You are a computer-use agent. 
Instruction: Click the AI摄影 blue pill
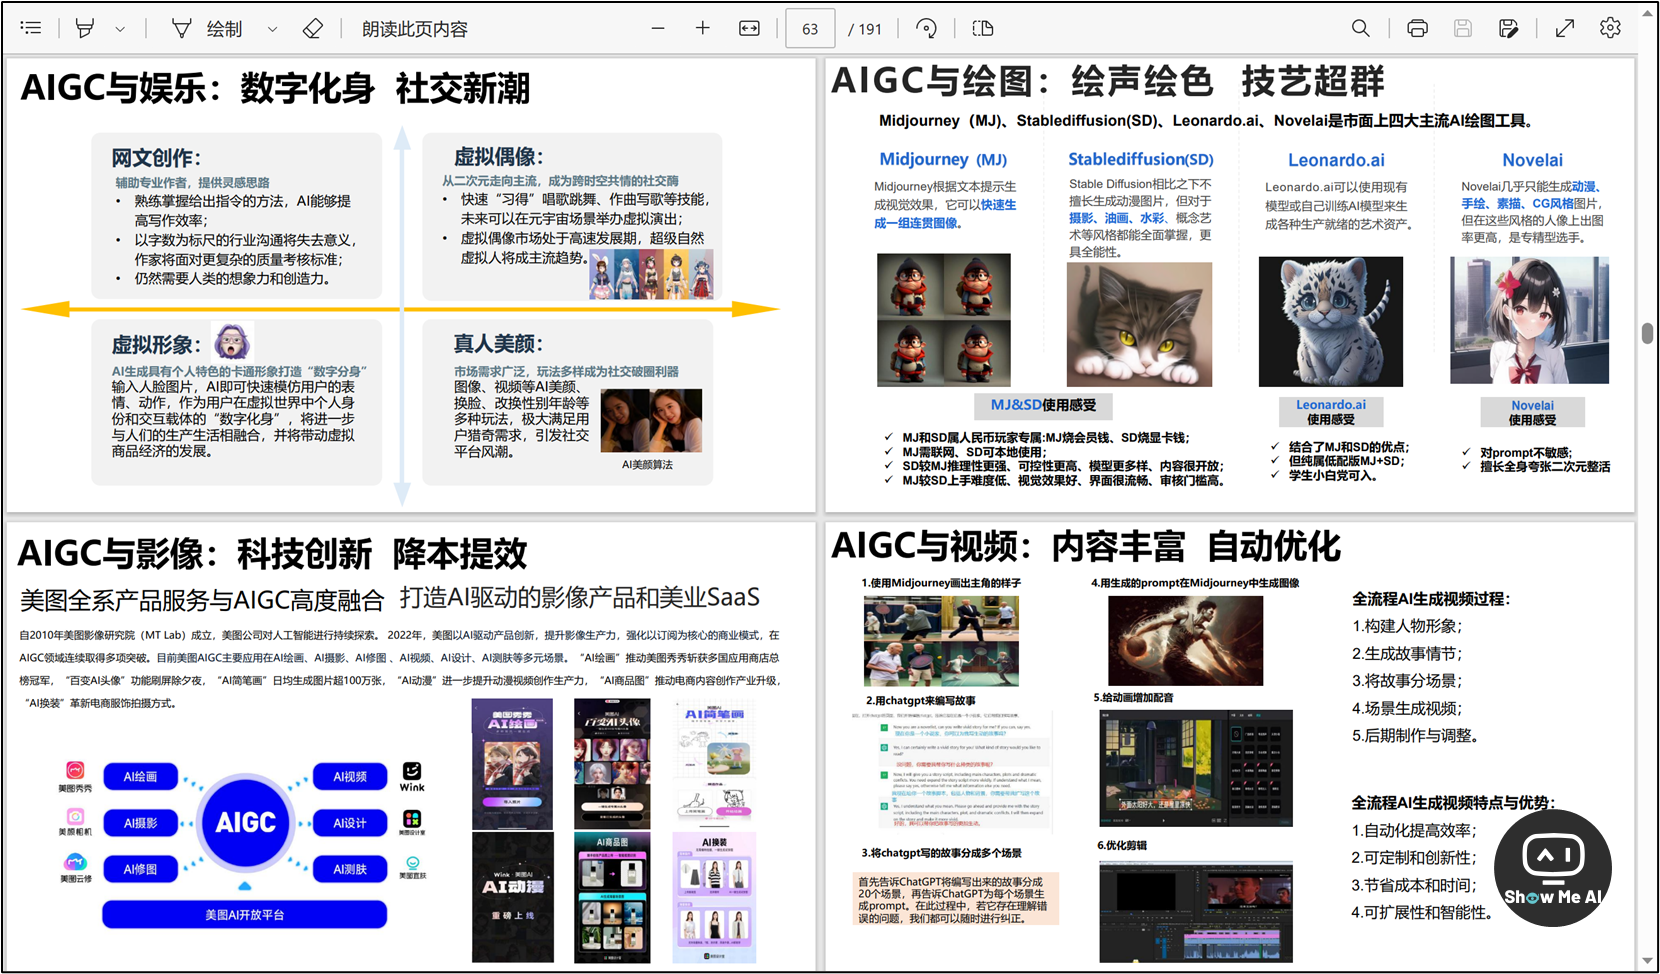(140, 823)
